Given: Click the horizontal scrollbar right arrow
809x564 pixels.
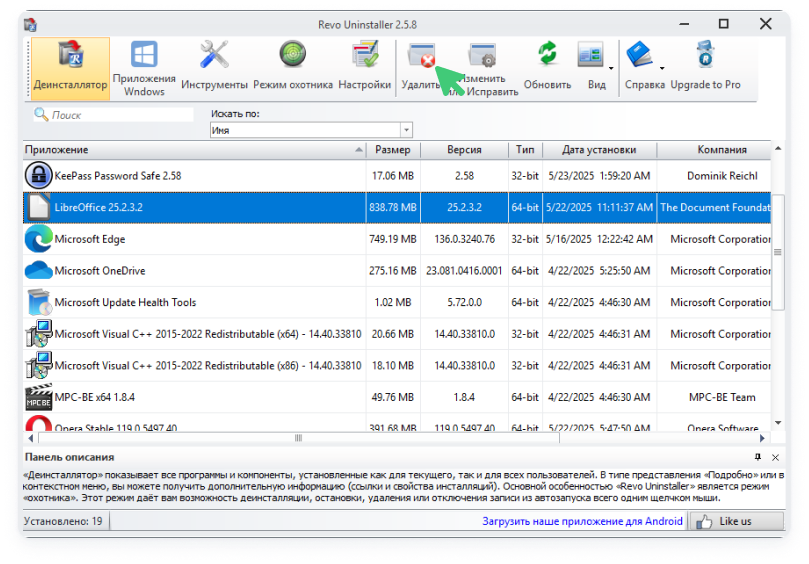Looking at the screenshot, I should (762, 438).
